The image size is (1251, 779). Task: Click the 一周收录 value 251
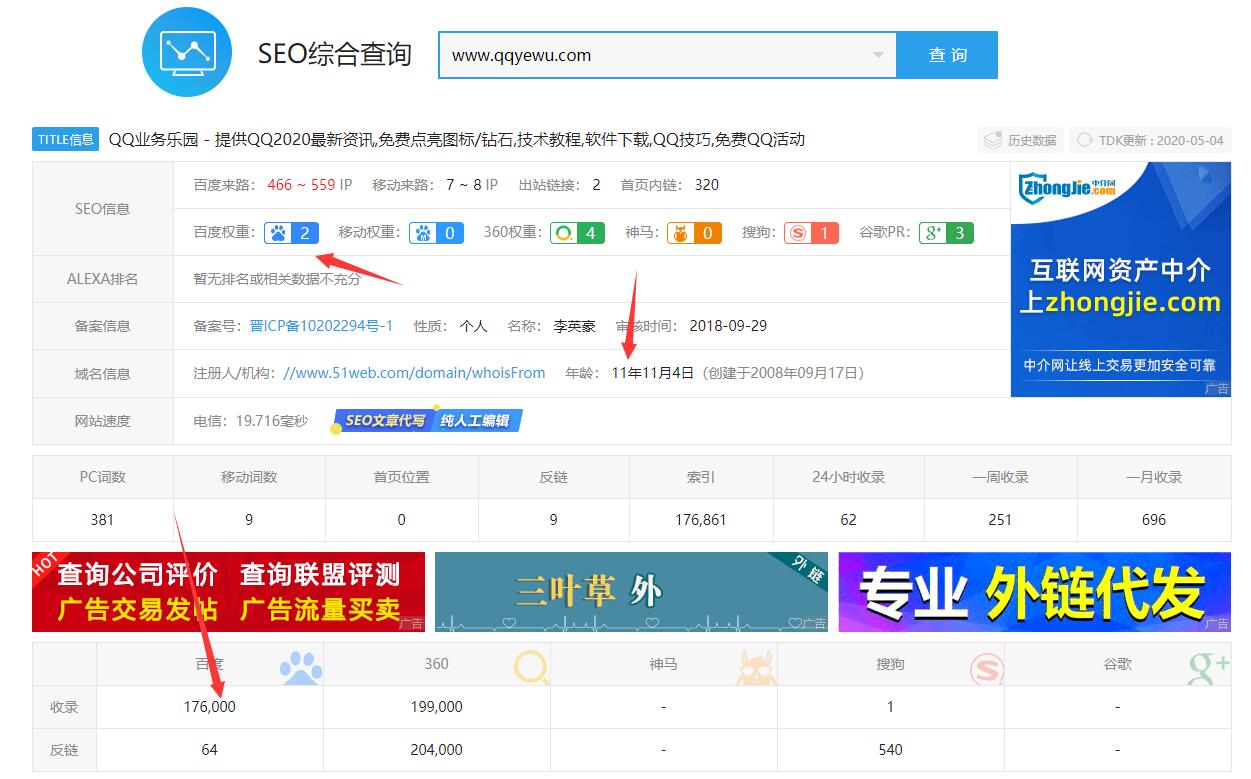(x=1000, y=520)
